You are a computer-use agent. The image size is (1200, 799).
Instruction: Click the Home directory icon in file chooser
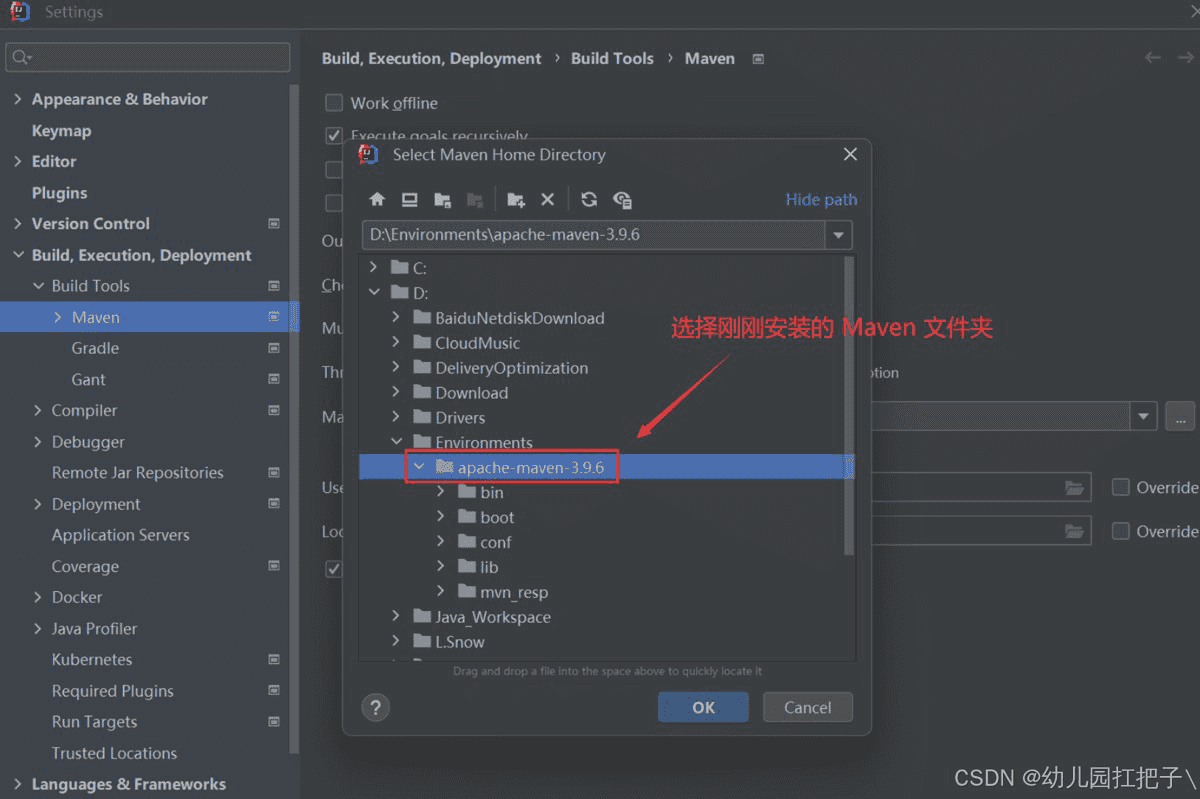(377, 199)
